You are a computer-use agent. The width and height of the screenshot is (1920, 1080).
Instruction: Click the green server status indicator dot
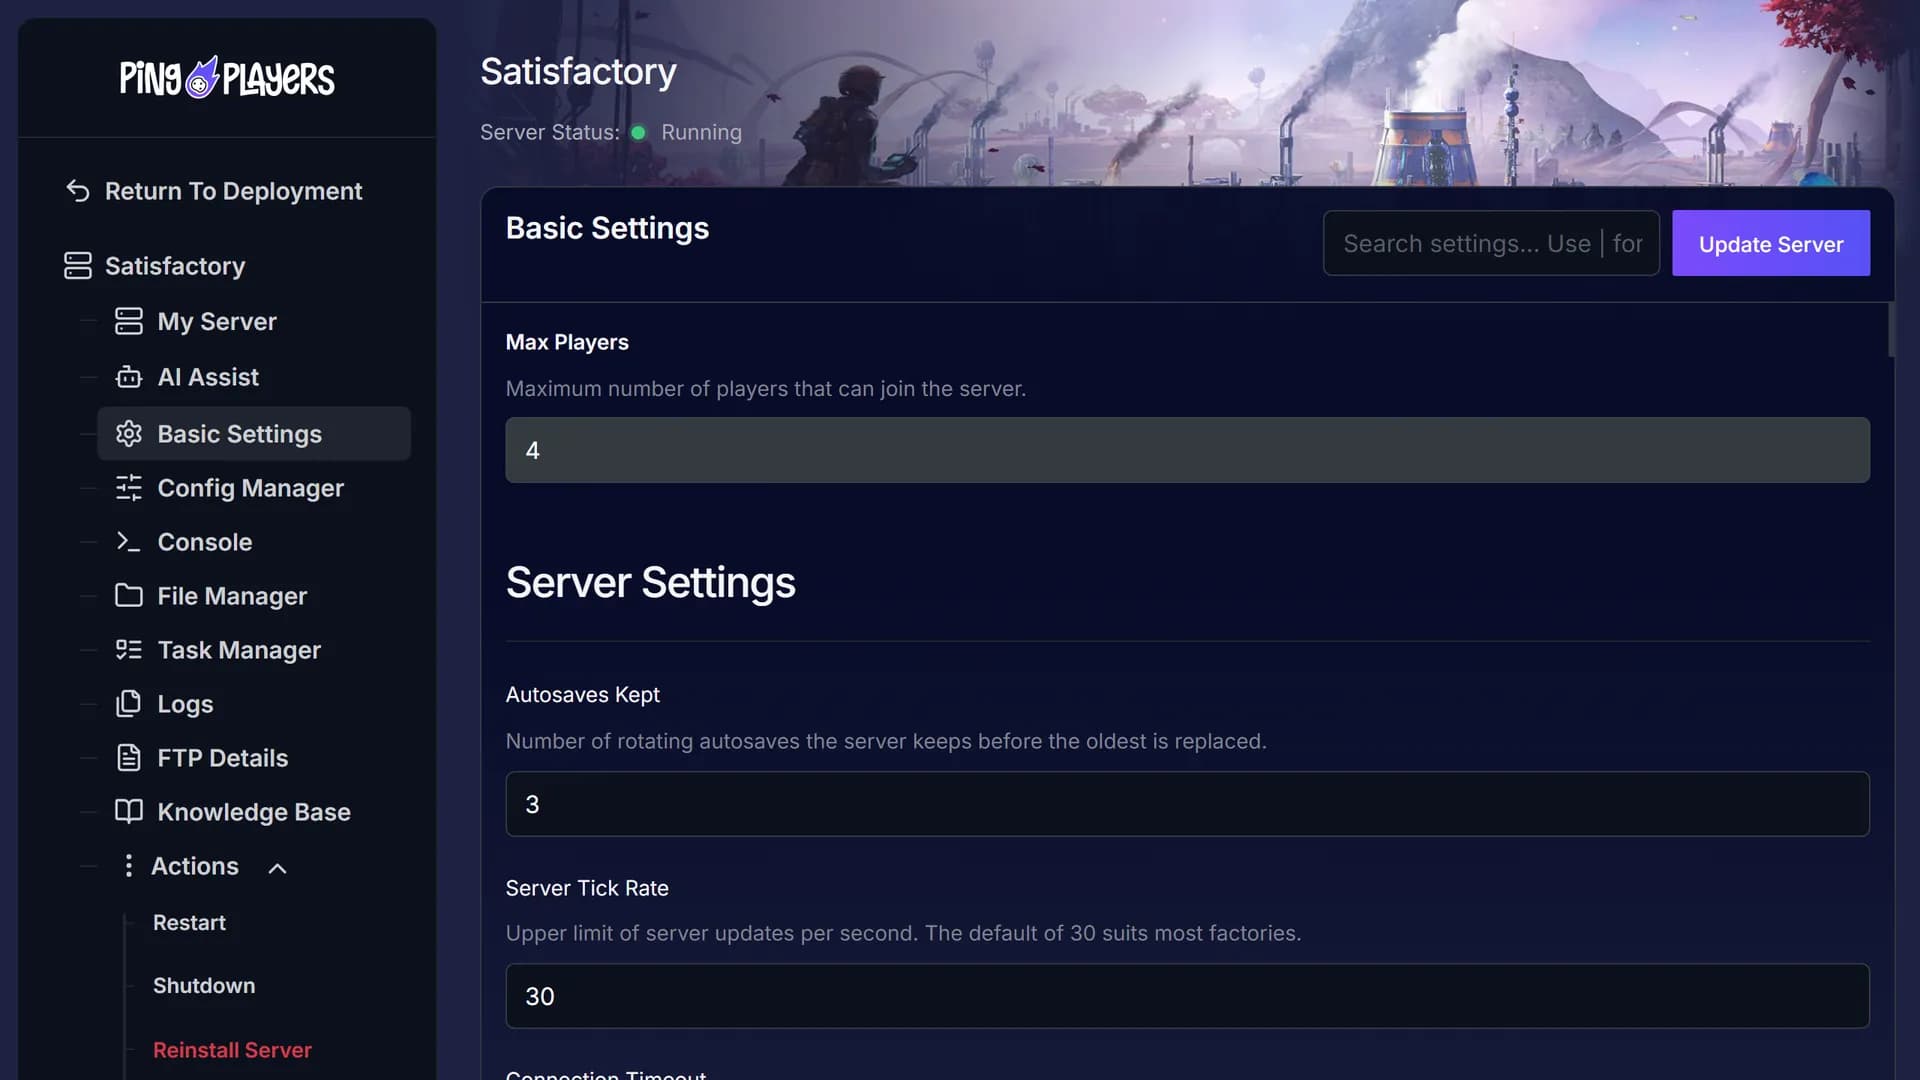(638, 132)
